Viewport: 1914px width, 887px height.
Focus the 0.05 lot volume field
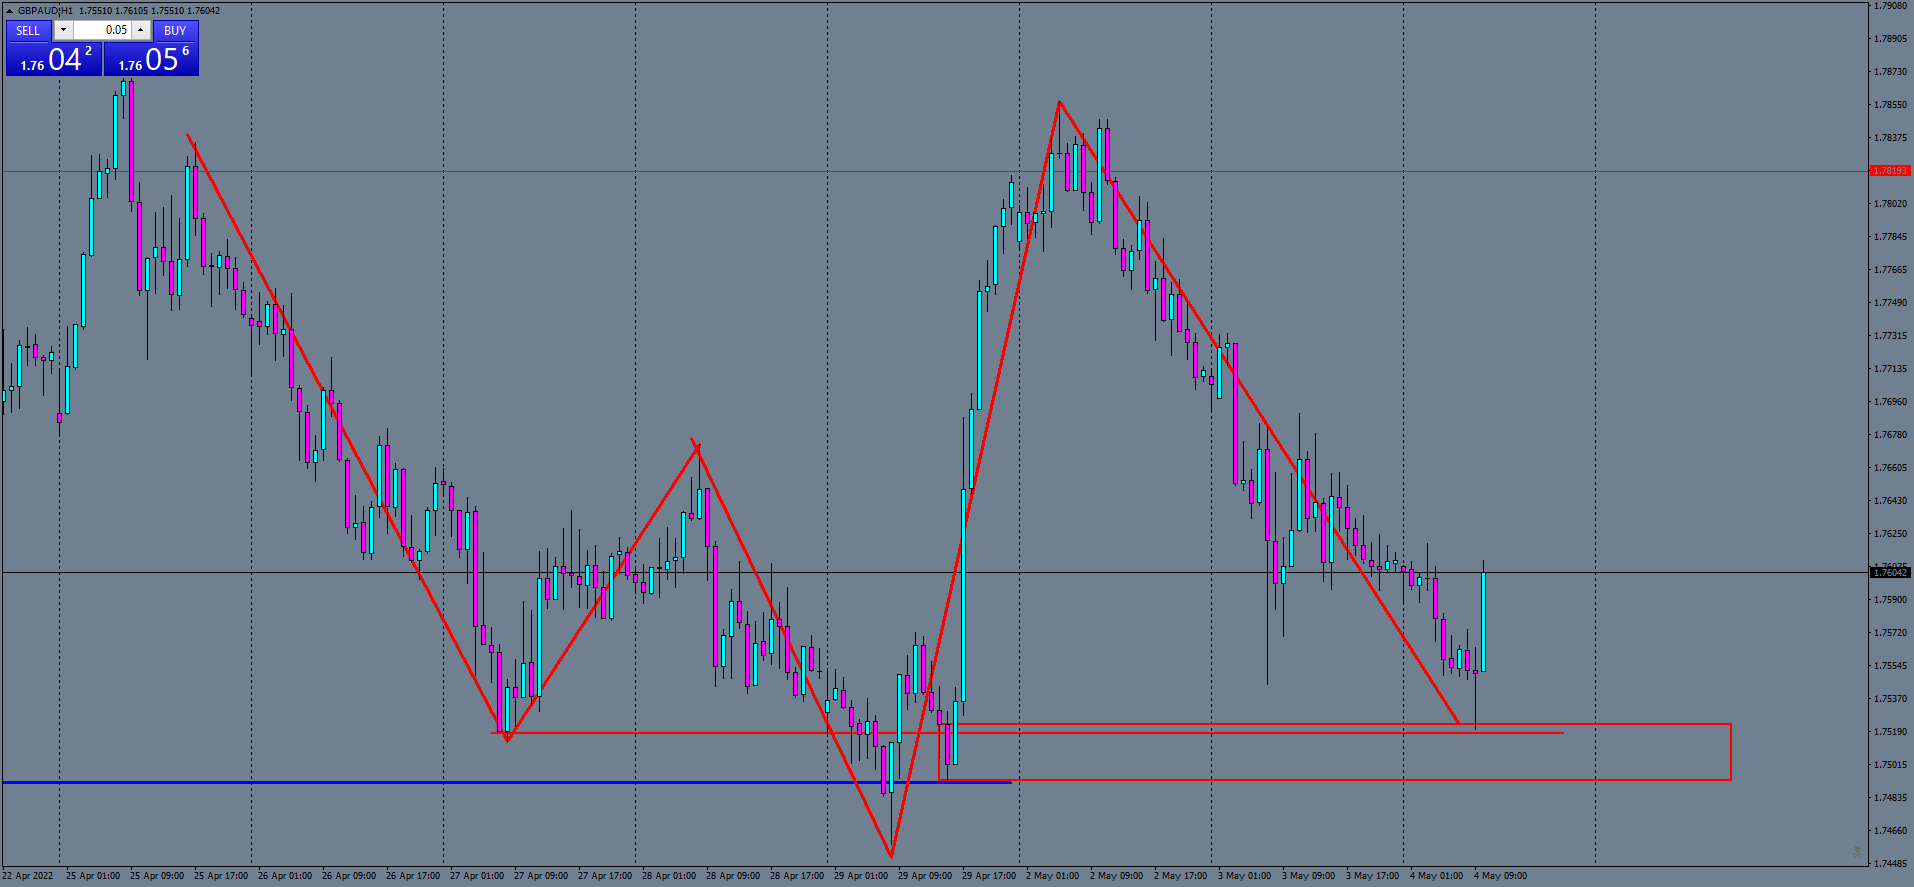click(x=102, y=30)
